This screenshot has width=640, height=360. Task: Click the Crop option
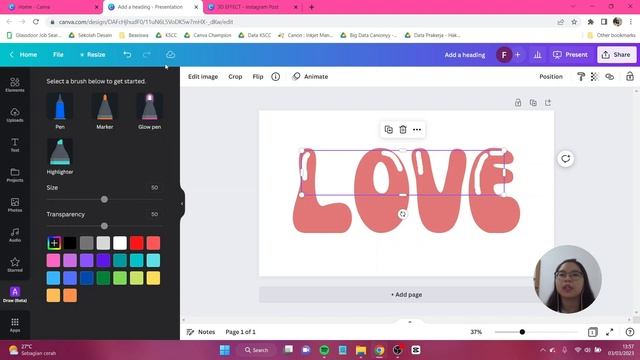pyautogui.click(x=235, y=76)
